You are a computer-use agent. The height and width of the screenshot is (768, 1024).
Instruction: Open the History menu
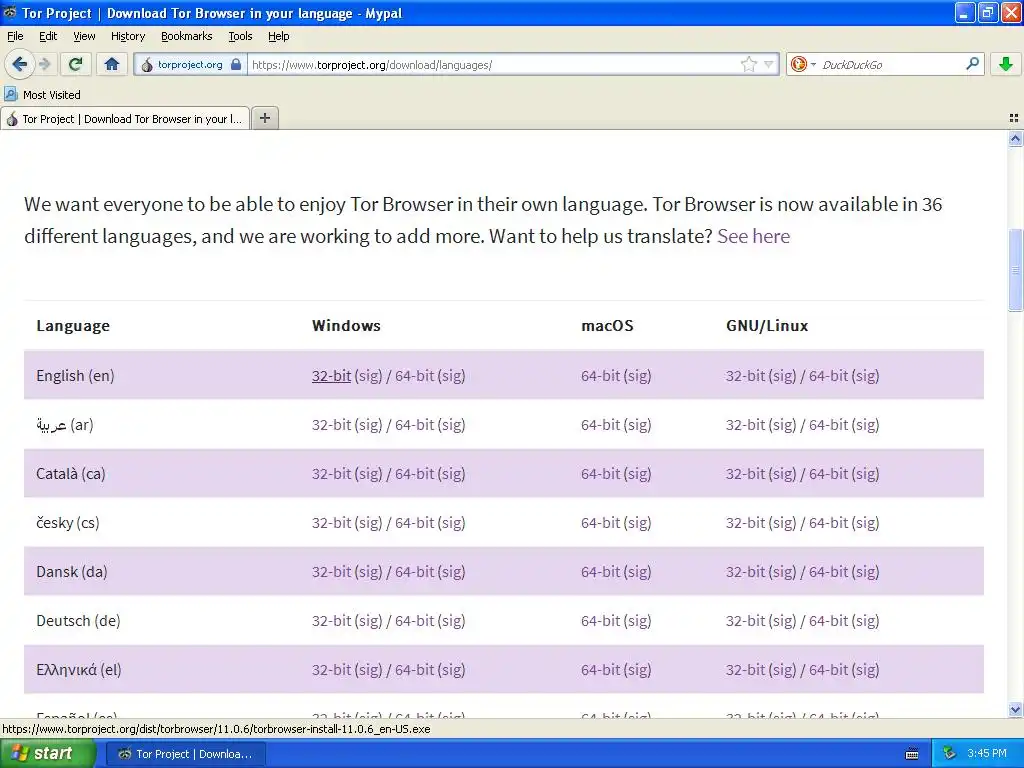128,37
